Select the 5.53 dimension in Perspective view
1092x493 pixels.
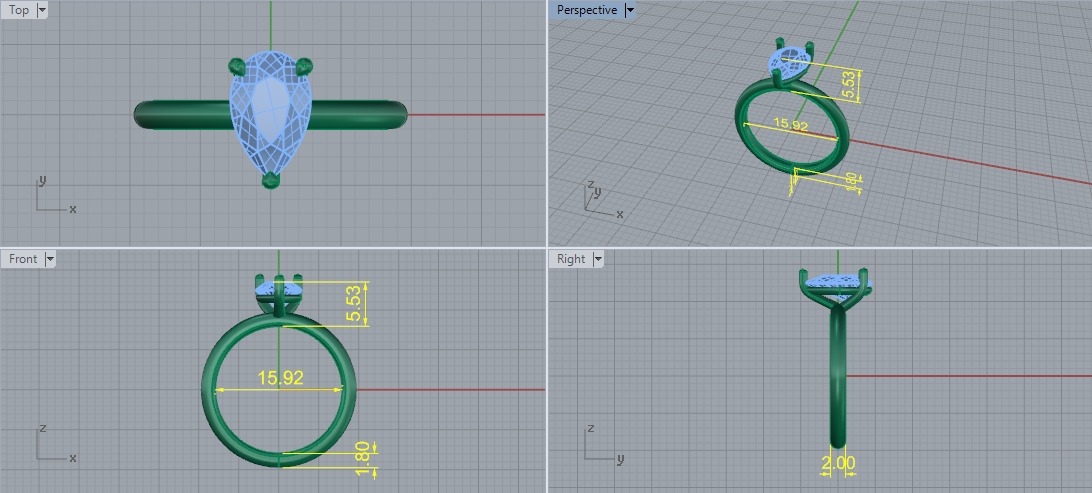point(848,86)
